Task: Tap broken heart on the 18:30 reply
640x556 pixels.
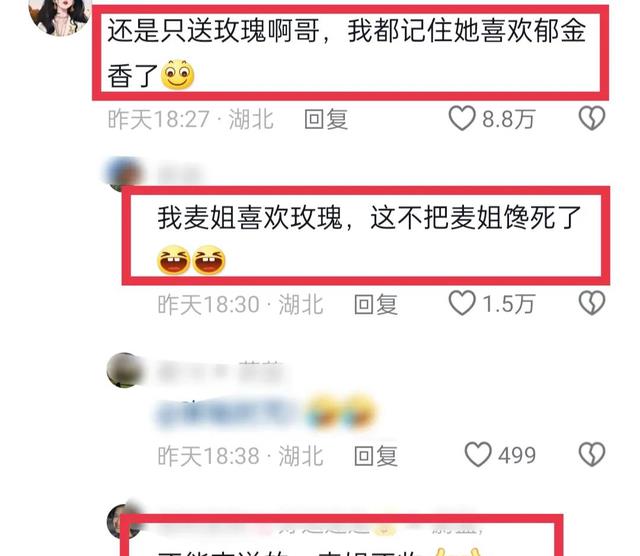Action: 591,303
